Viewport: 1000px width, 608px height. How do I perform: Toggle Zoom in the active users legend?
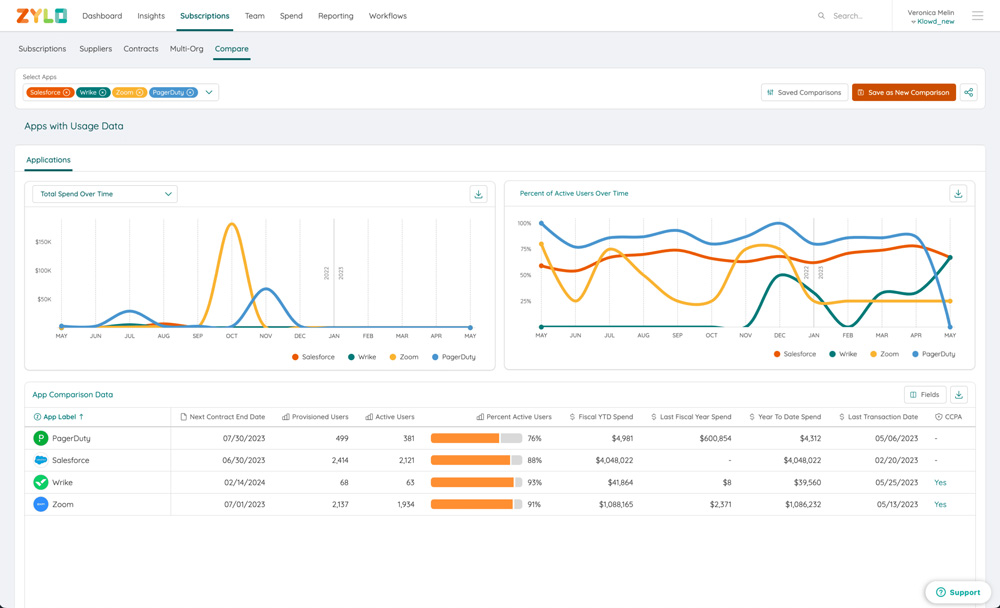coord(885,354)
